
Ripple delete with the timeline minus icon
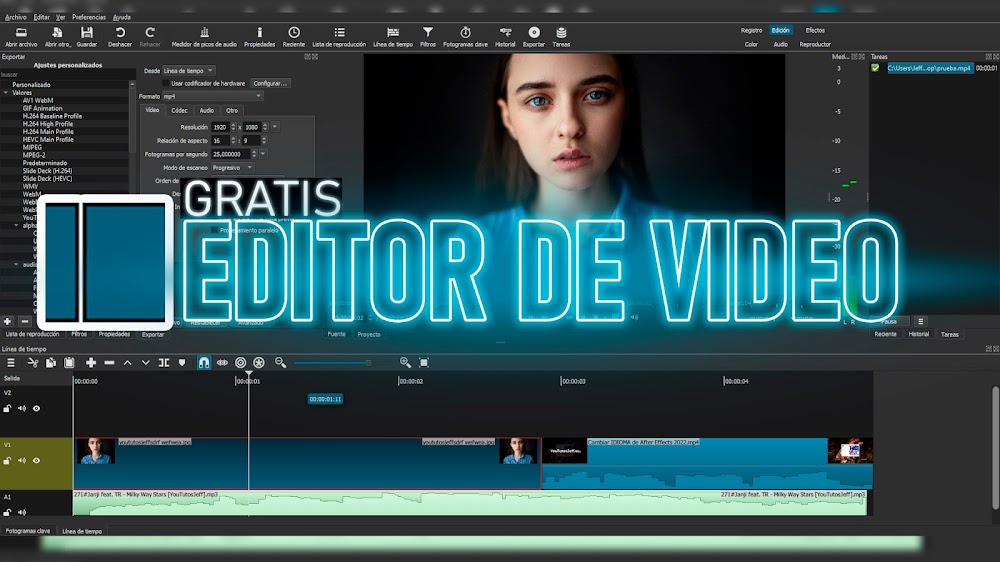pyautogui.click(x=109, y=363)
